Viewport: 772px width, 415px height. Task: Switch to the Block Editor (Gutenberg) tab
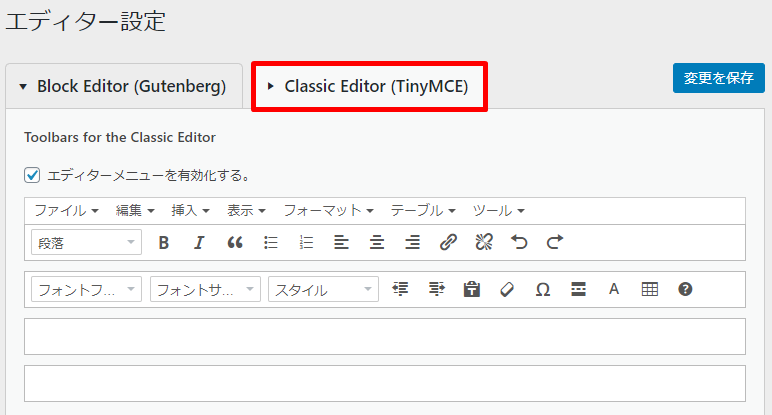pos(124,86)
